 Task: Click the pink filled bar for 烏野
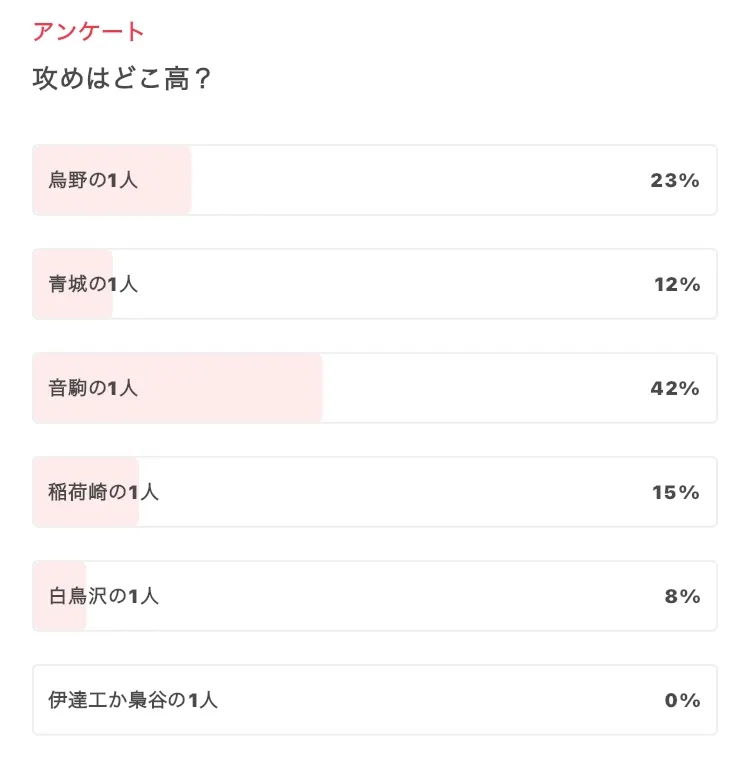pyautogui.click(x=165, y=181)
